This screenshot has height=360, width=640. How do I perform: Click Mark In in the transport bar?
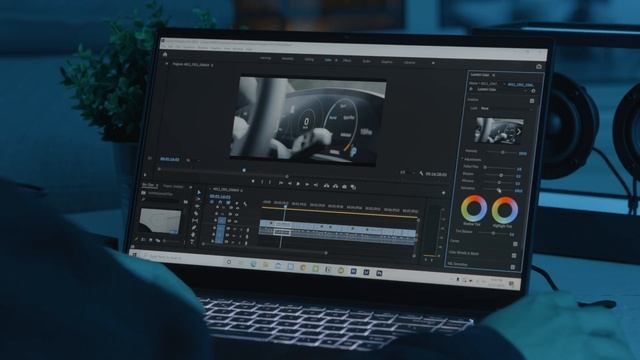[262, 182]
